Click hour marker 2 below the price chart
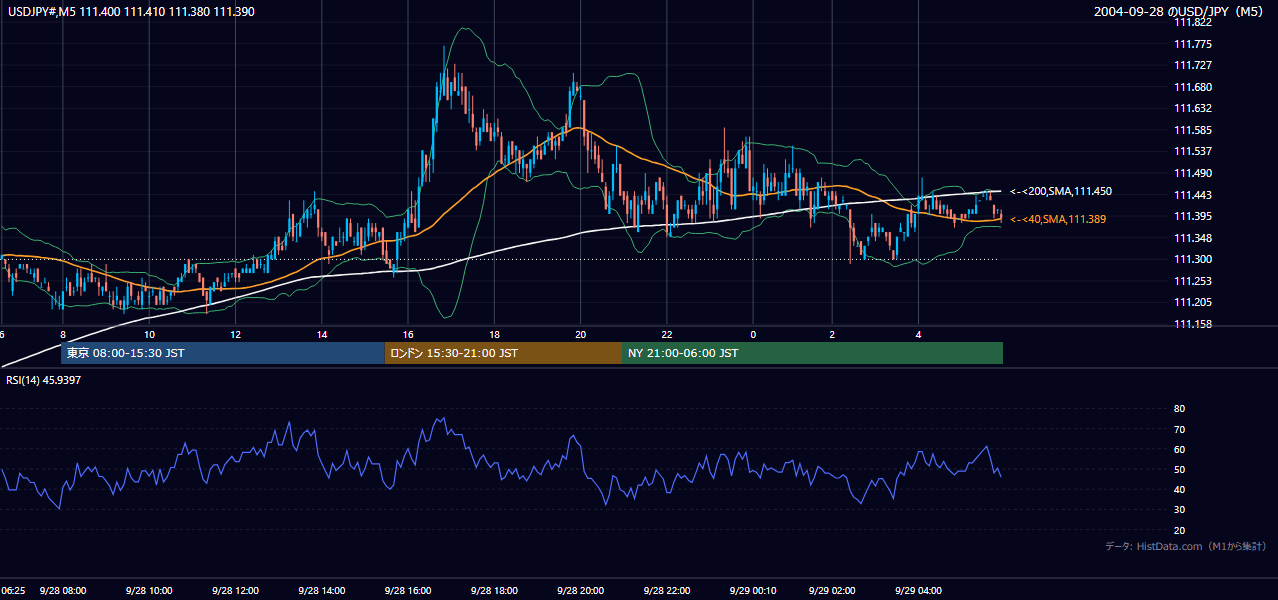 [832, 334]
